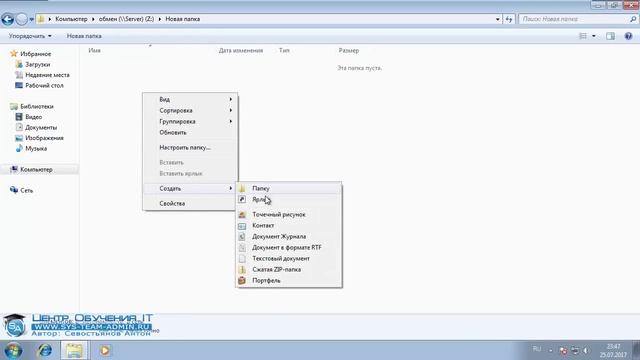Viewport: 640px width, 360px height.
Task: Create Сжатая ZIP-папка from the submenu
Action: coord(289,270)
